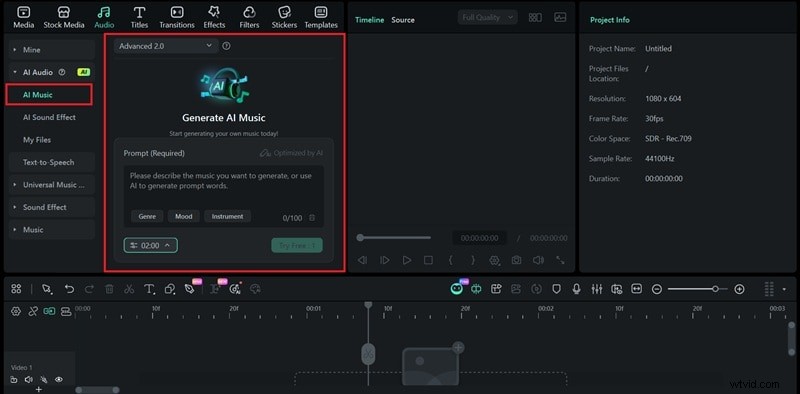Play the preview
Image resolution: width=800 pixels, height=394 pixels.
click(x=407, y=260)
